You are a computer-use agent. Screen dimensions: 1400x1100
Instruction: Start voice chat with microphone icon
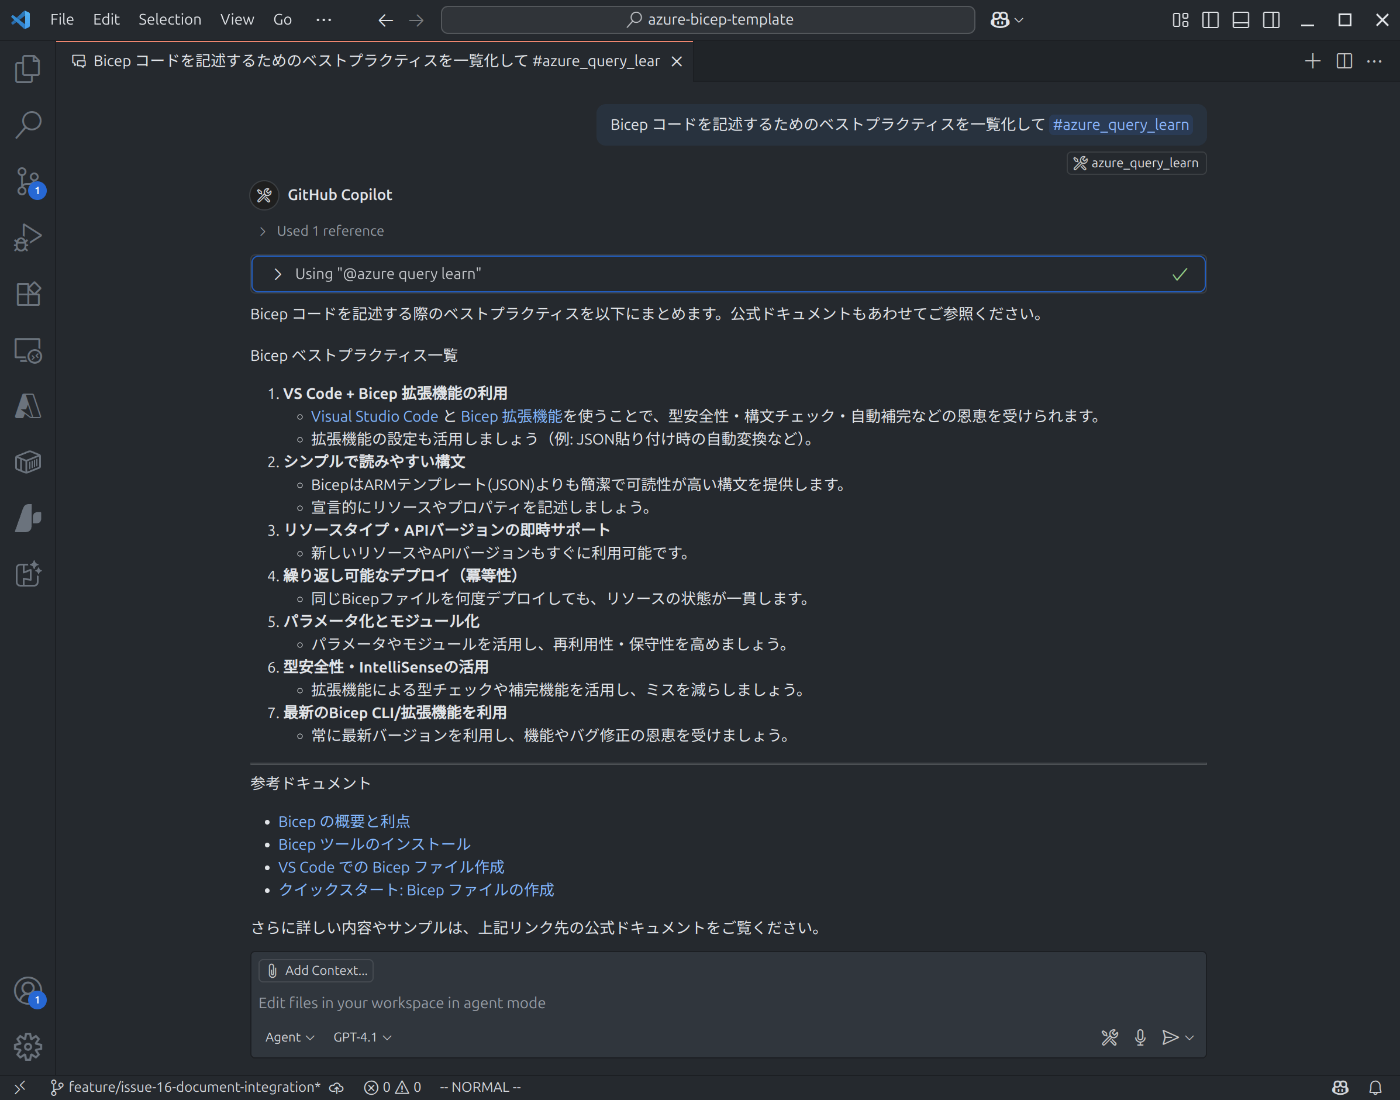(x=1140, y=1038)
